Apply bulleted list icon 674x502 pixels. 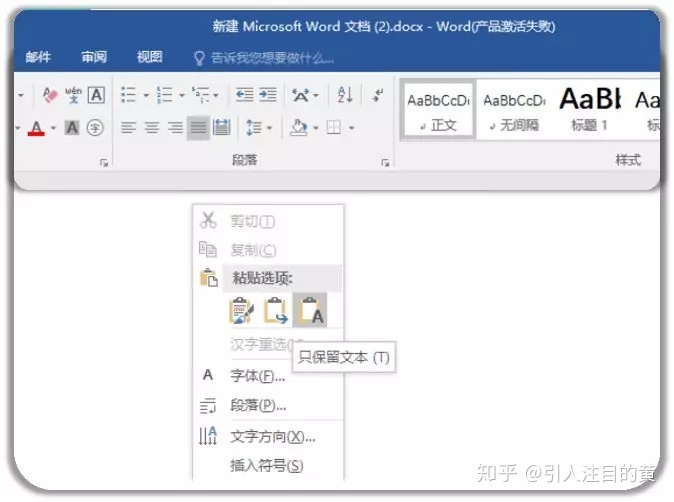[129, 95]
